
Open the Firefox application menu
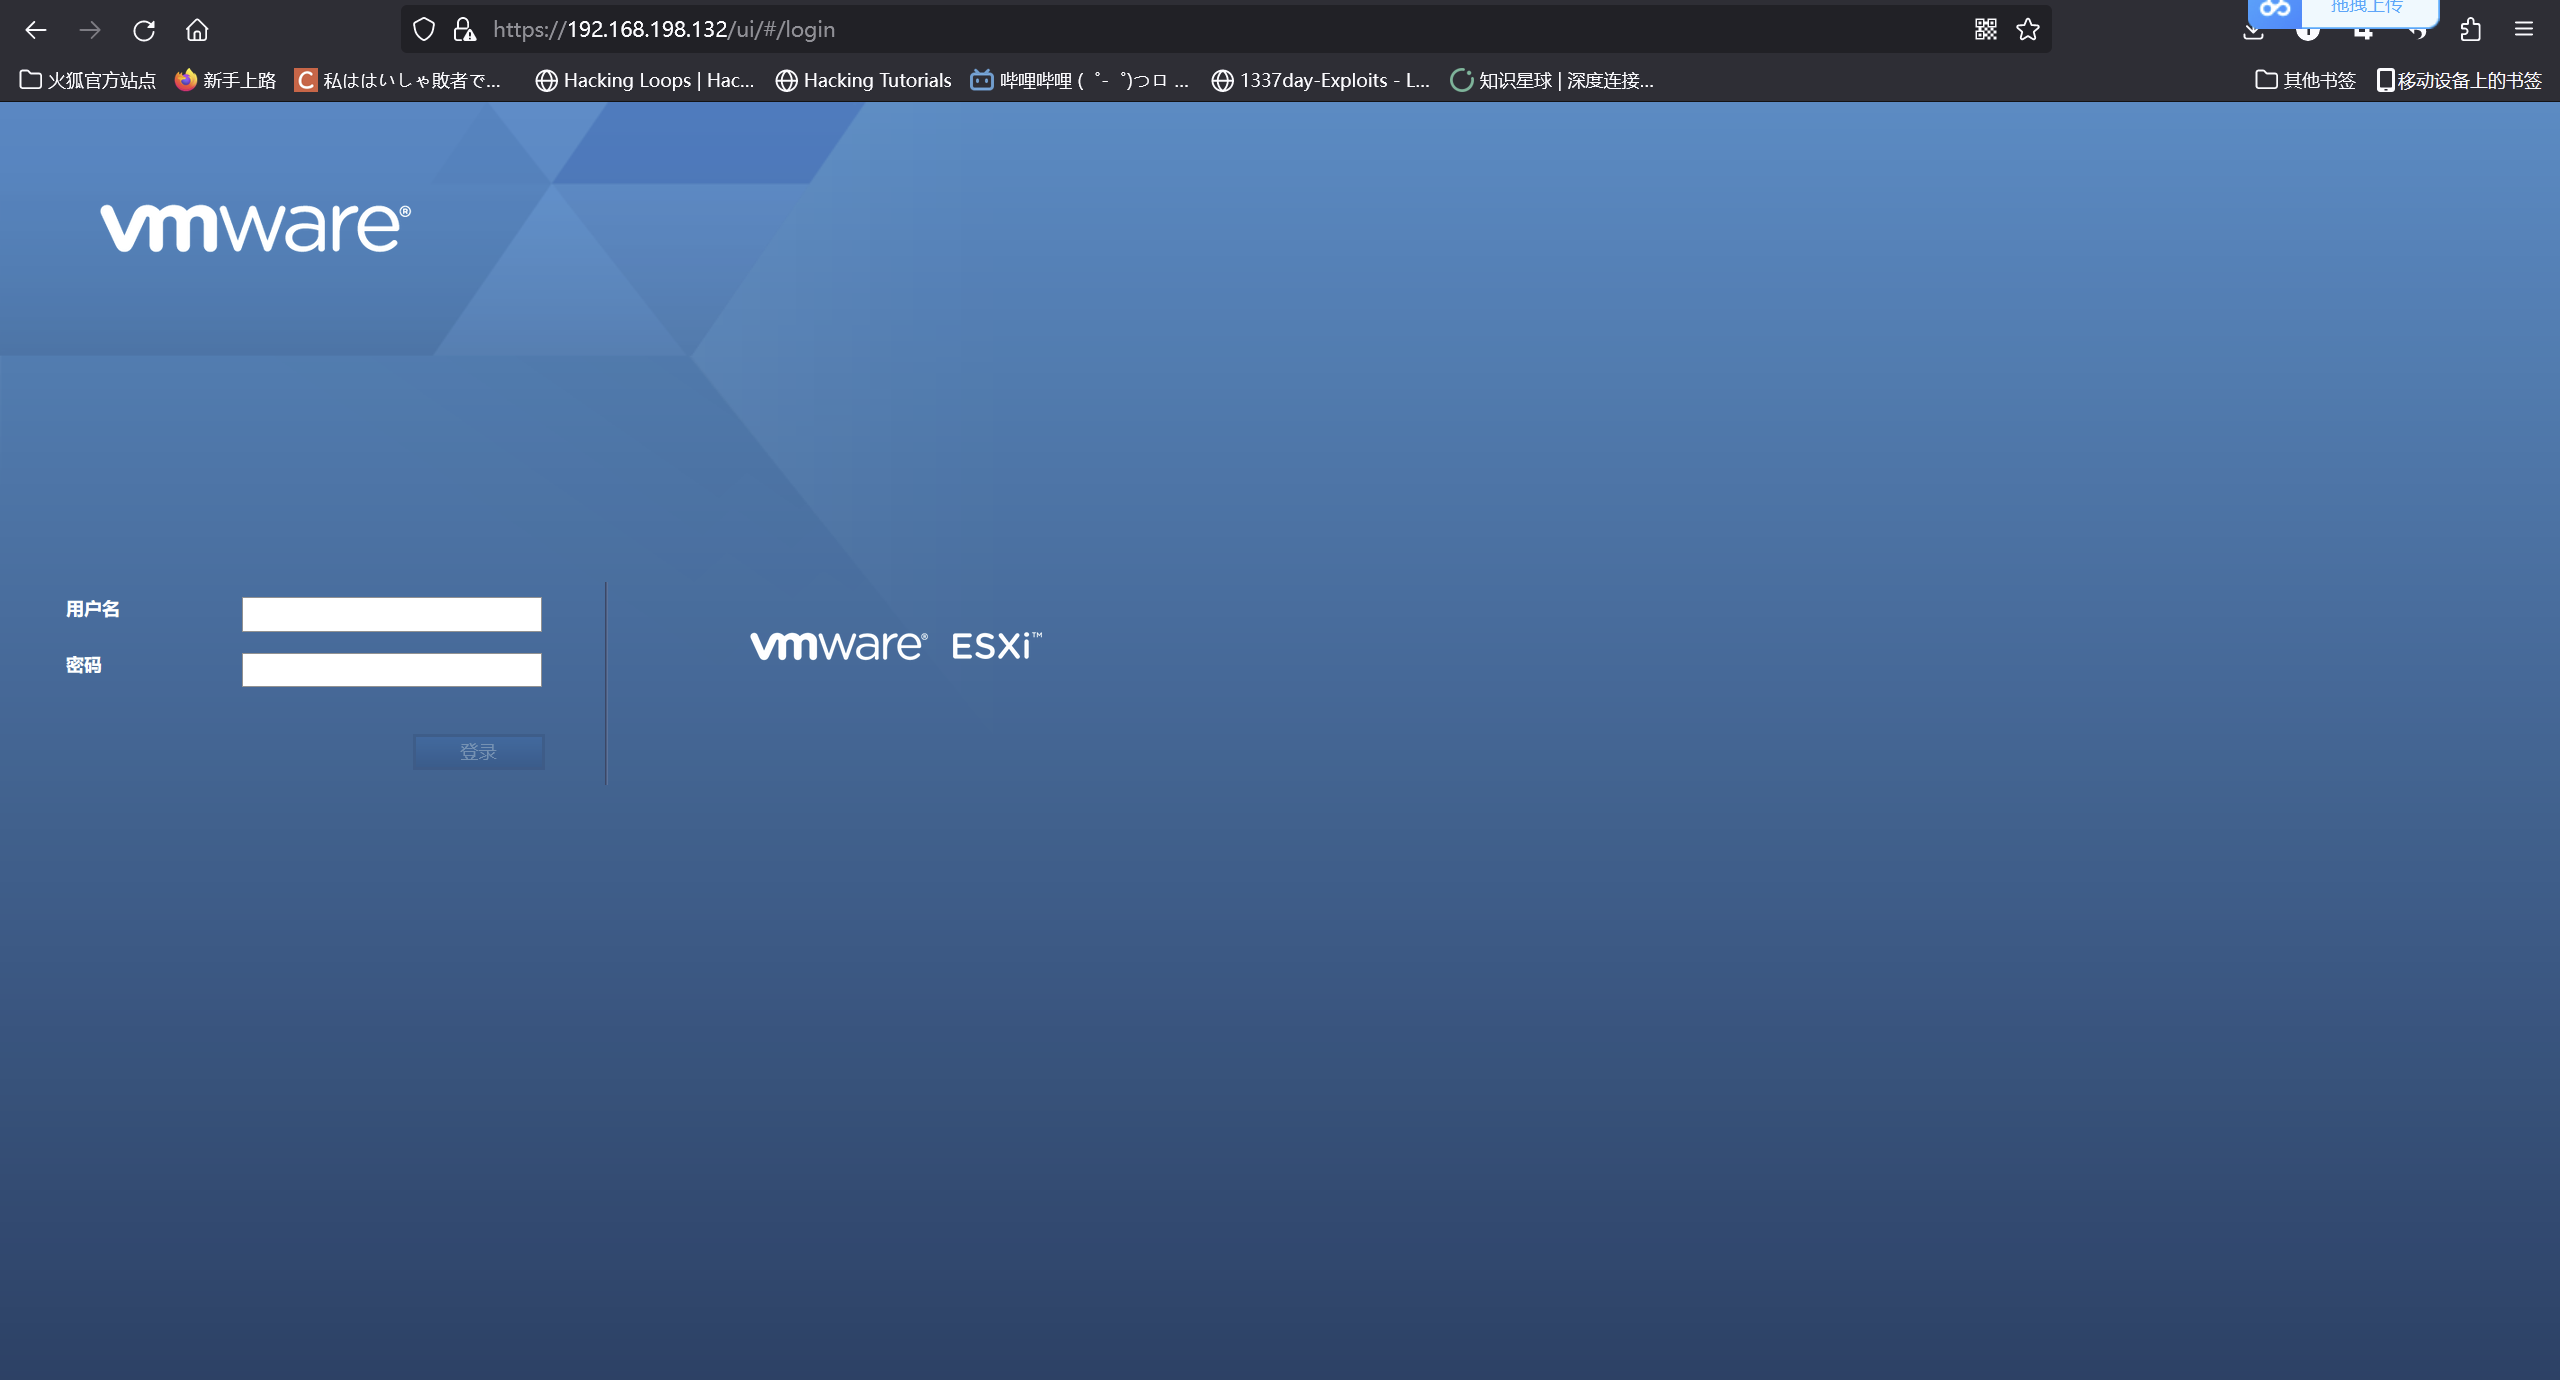point(2524,30)
